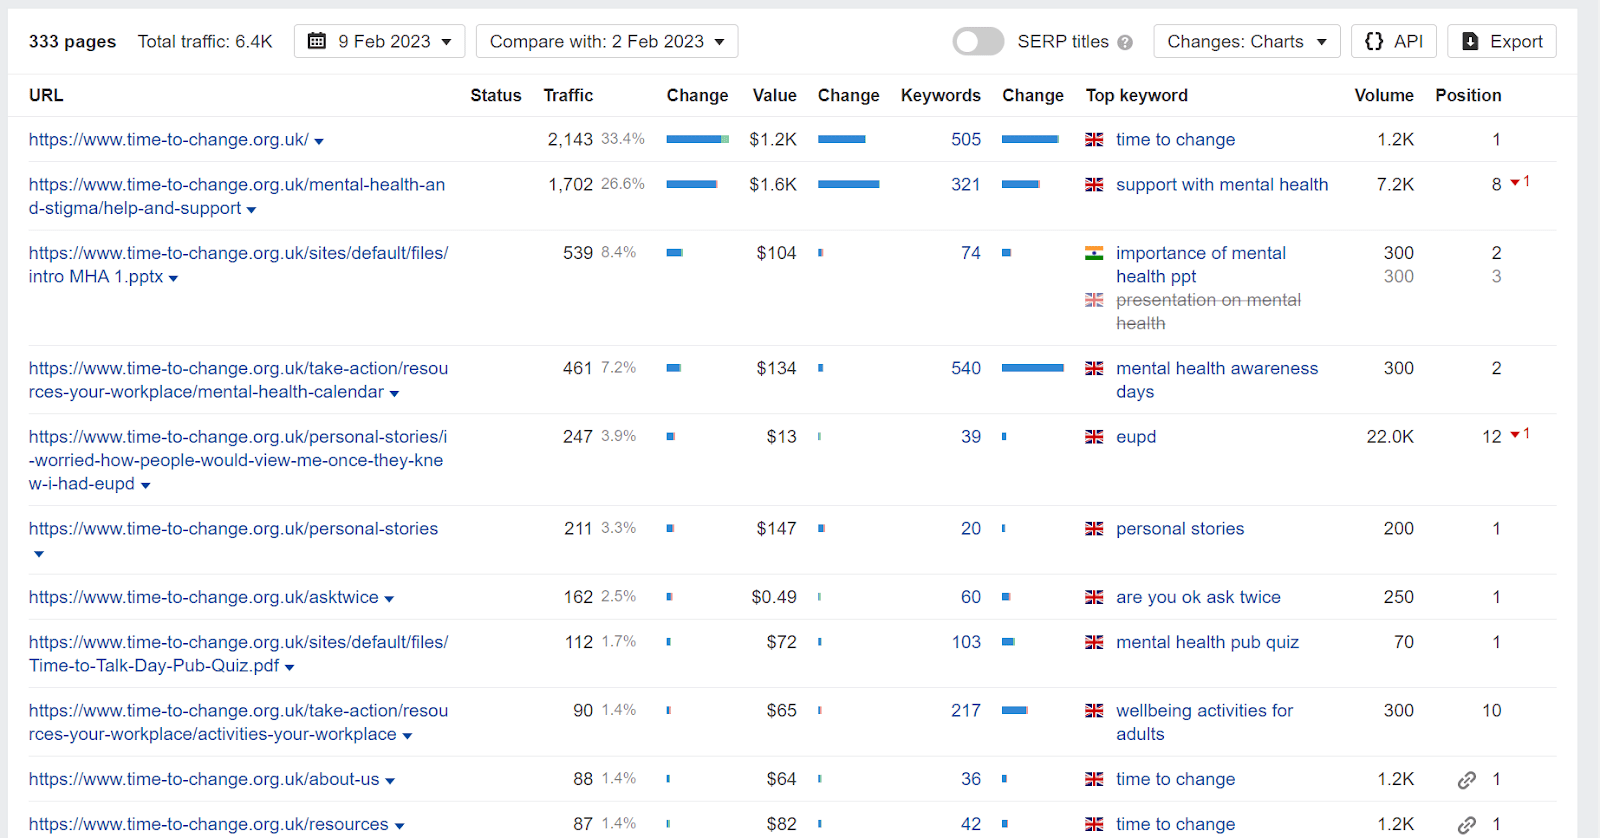Expand the mental-health-calendar dropdown arrow
The height and width of the screenshot is (838, 1600).
394,394
